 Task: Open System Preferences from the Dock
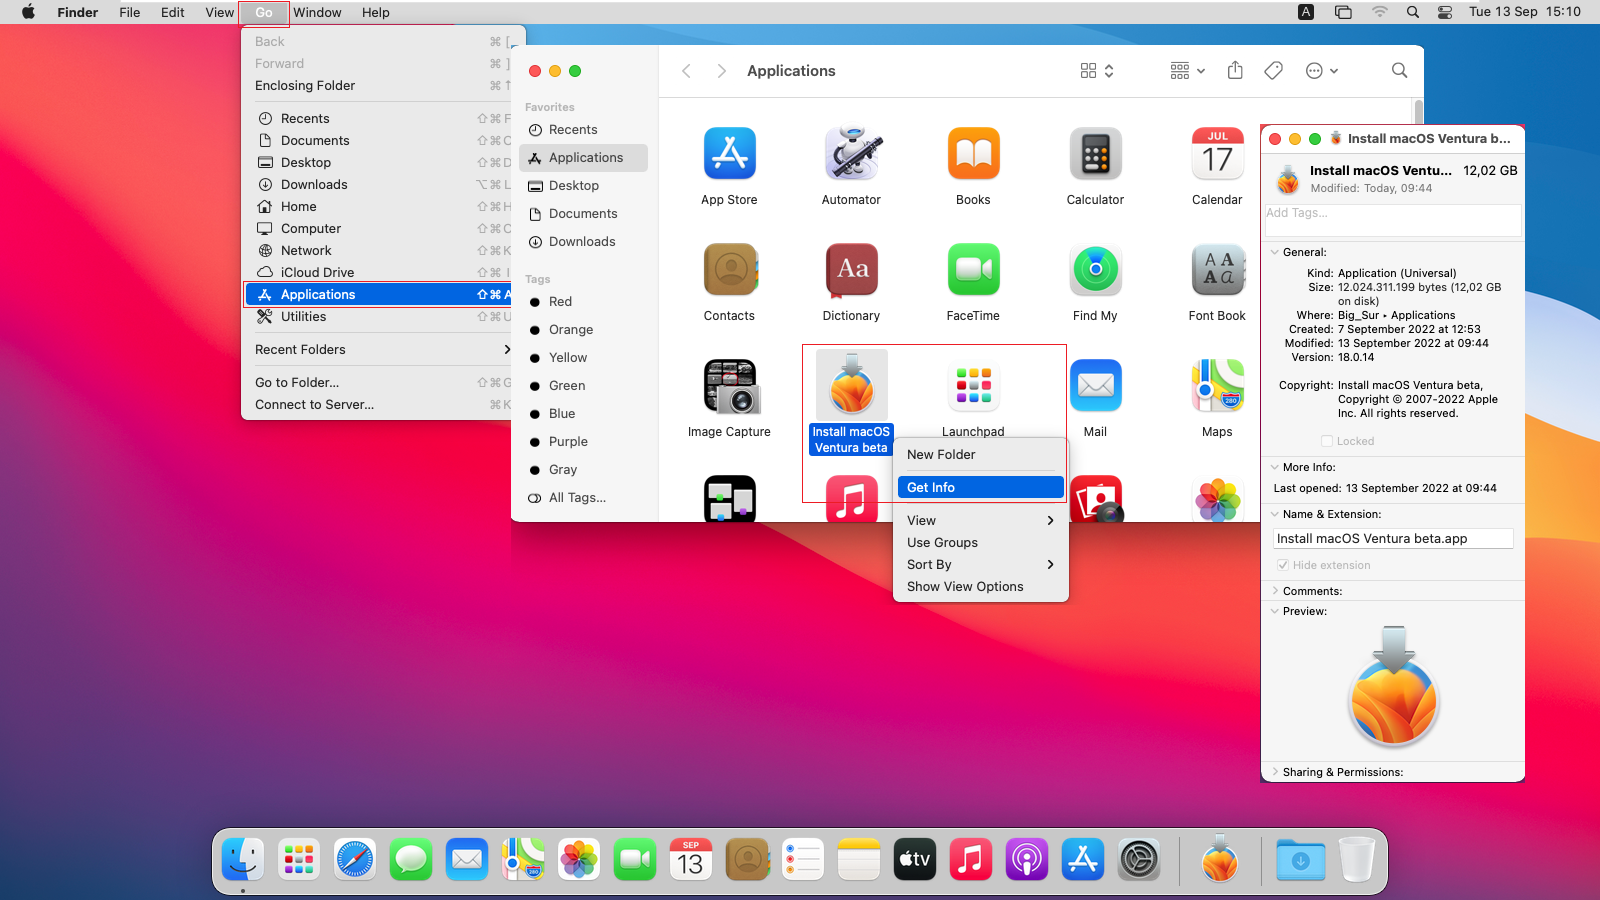[1139, 859]
